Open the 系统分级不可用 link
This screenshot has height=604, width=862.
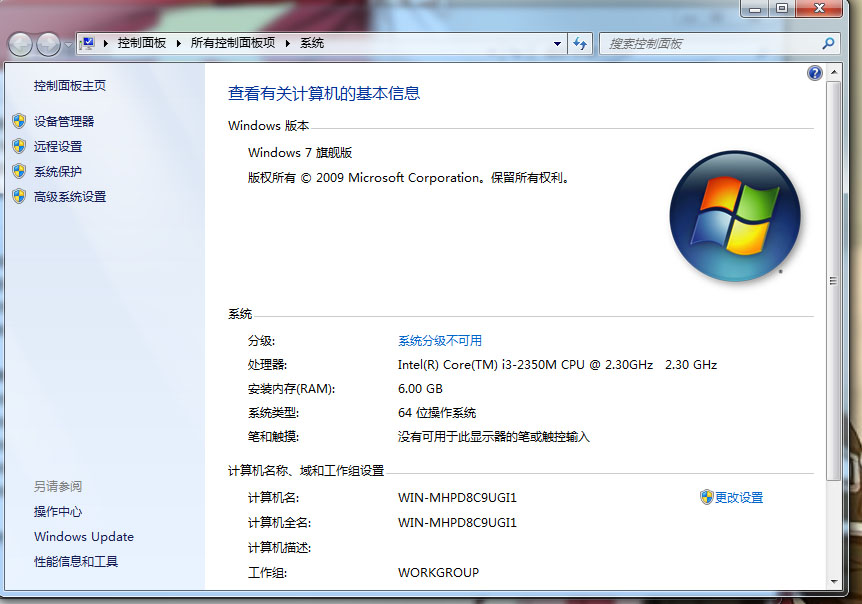[439, 341]
